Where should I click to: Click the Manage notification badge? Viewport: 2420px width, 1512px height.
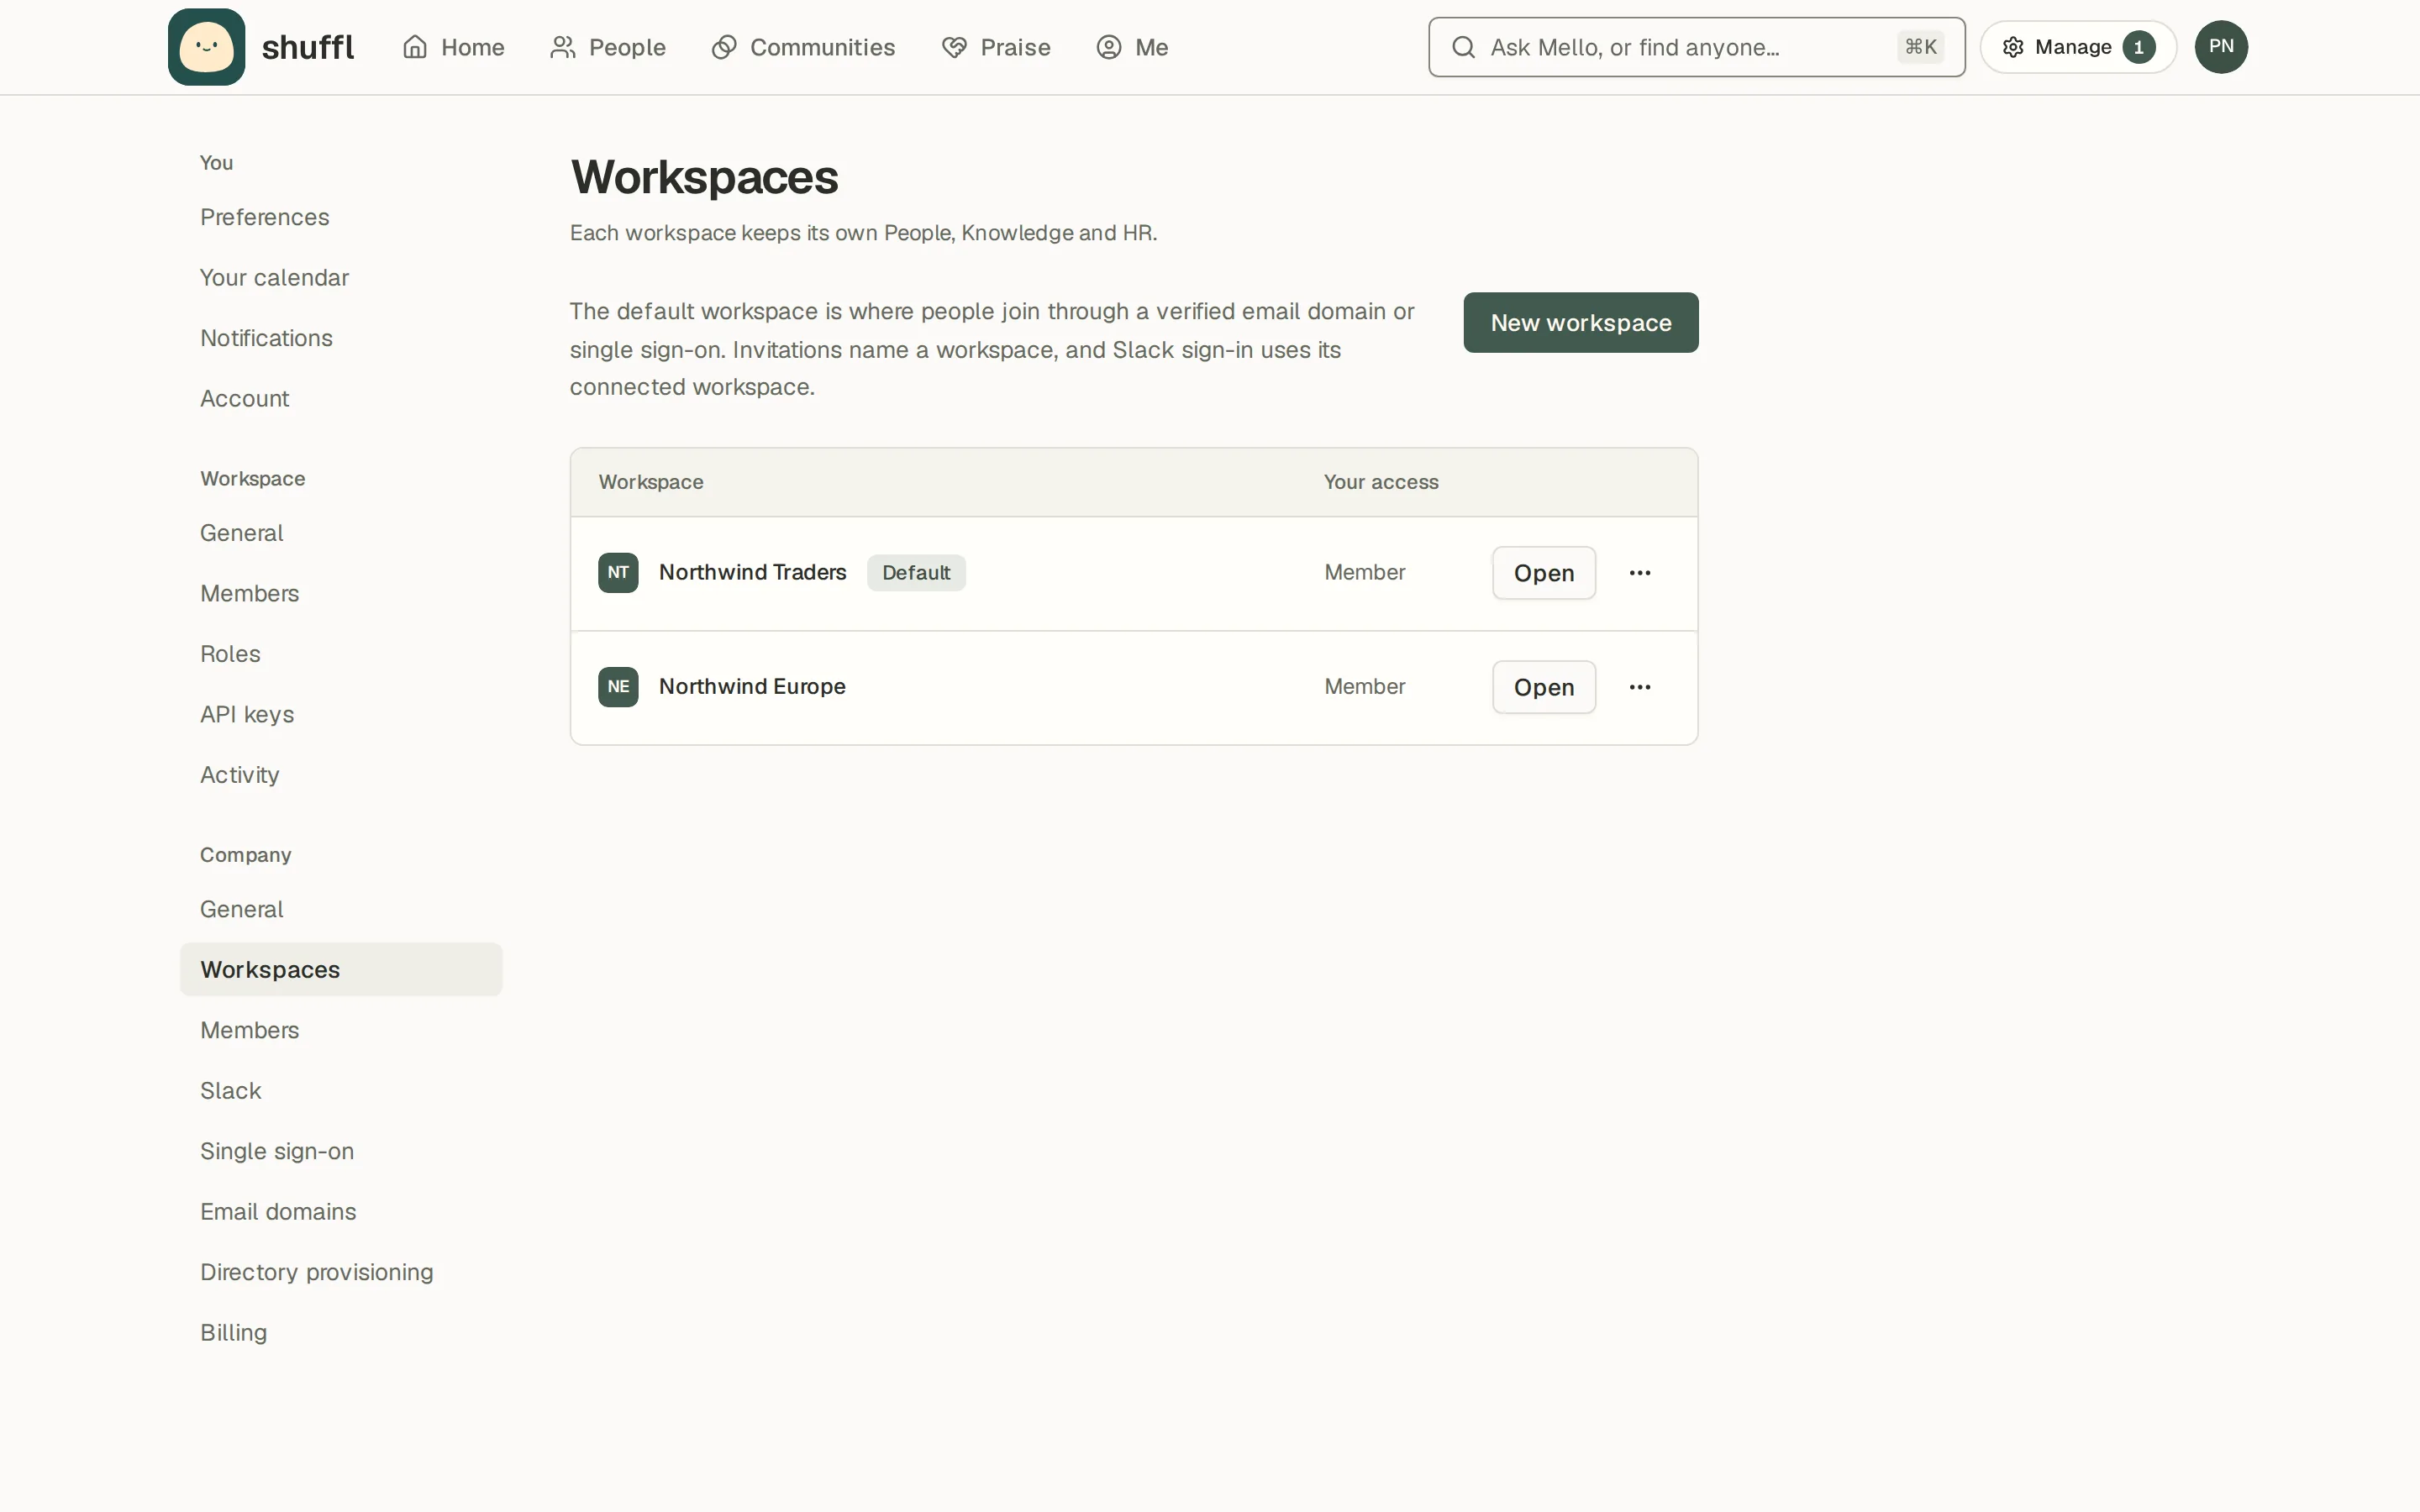tap(2138, 48)
